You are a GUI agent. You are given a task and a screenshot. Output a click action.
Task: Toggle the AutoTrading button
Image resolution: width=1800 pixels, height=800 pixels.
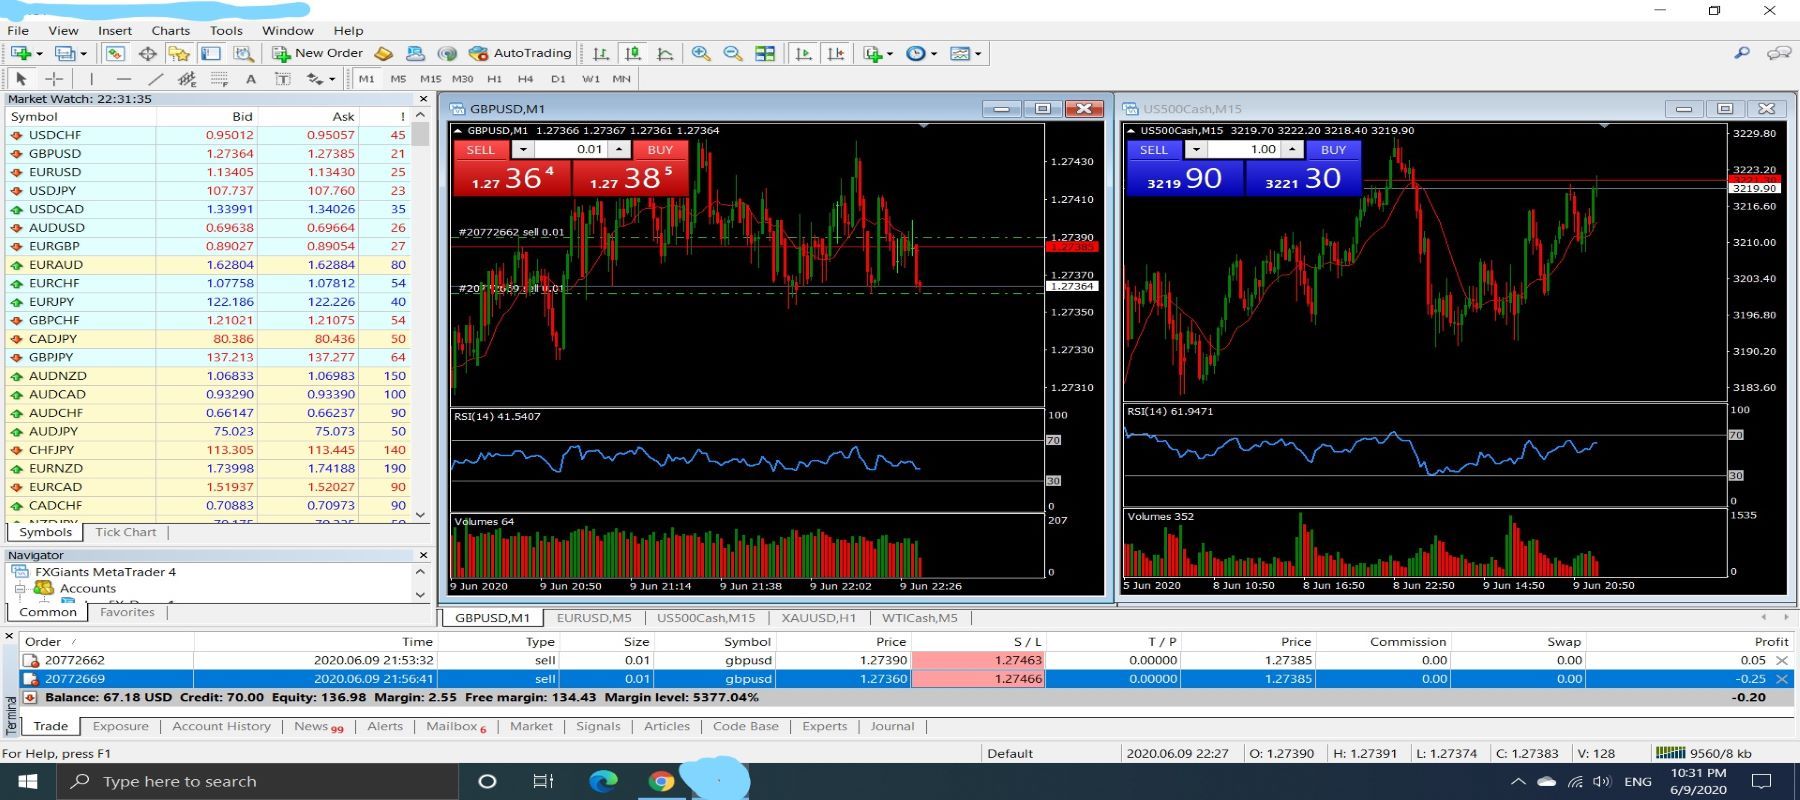(x=520, y=53)
